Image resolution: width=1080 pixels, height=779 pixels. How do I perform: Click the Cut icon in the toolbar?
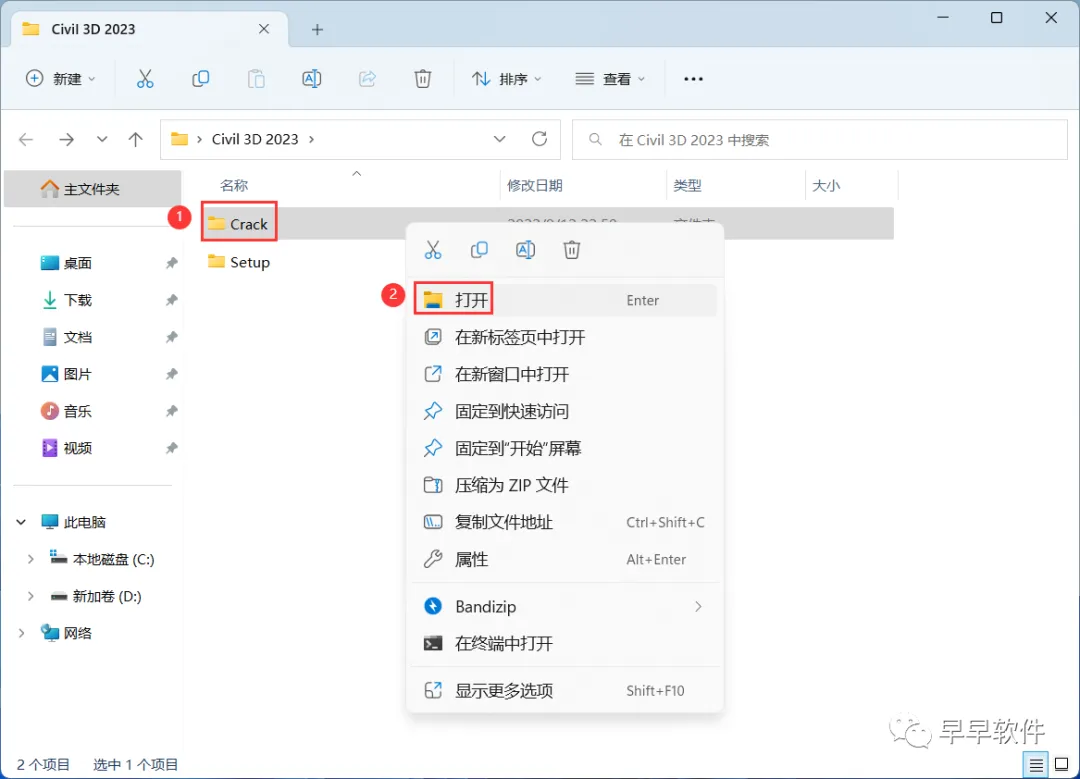tap(145, 79)
